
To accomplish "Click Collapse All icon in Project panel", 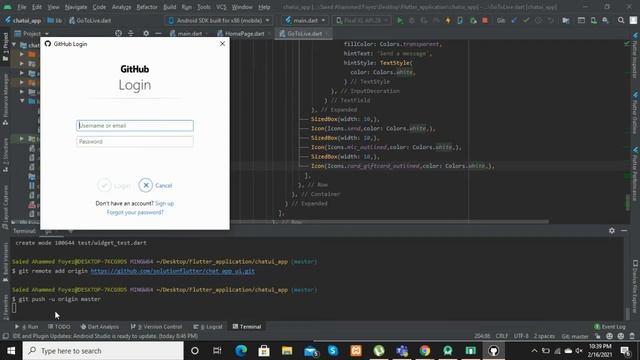I will coord(131,33).
